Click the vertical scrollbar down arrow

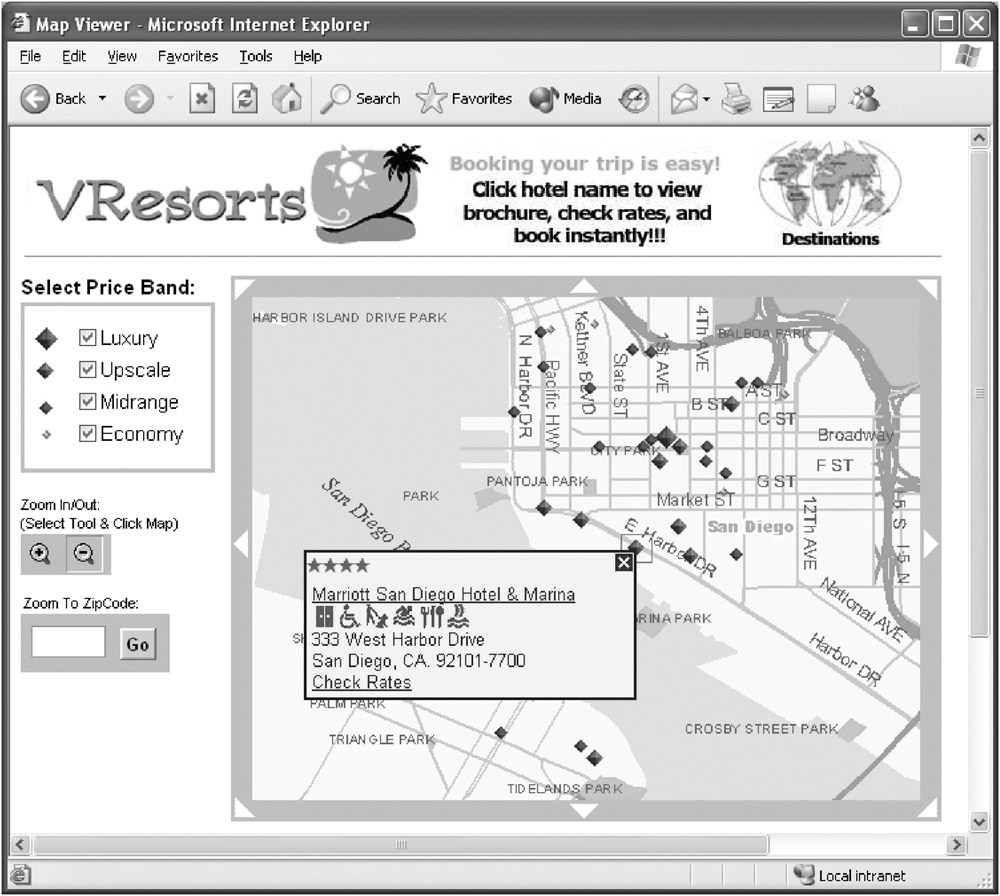tap(979, 821)
